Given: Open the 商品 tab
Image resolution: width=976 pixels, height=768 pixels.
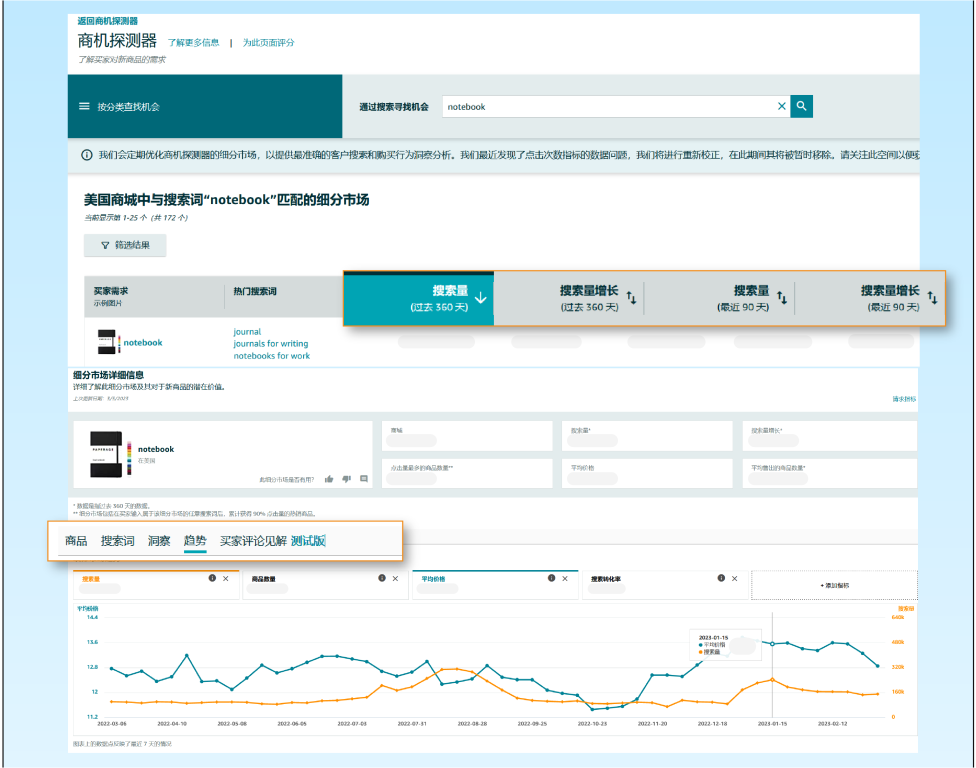Looking at the screenshot, I should coord(76,541).
